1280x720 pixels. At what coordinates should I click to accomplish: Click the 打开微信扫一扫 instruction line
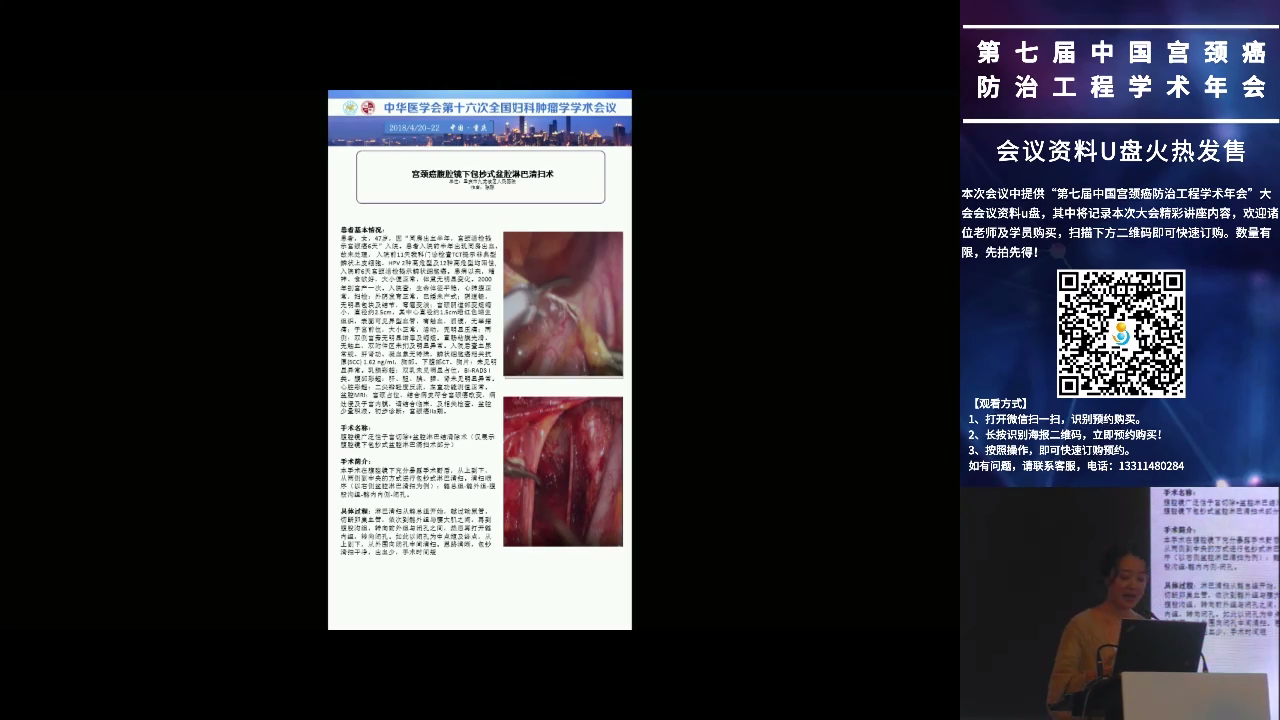(x=1055, y=420)
